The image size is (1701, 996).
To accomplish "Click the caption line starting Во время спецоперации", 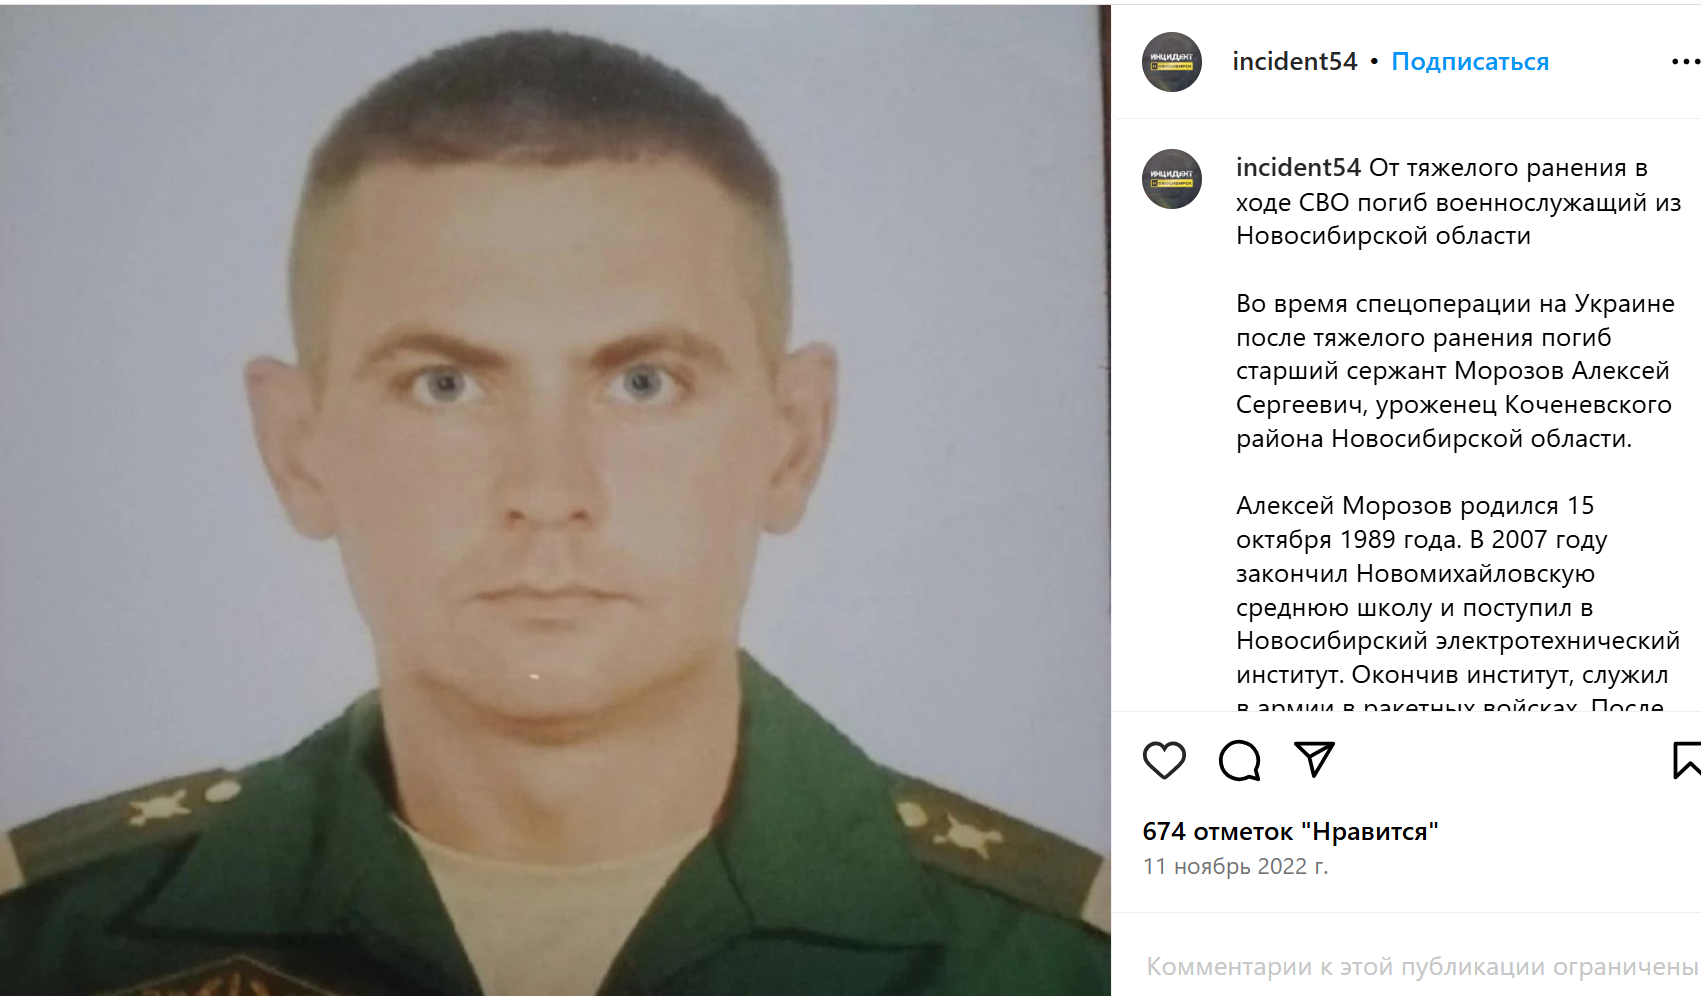I will point(1455,304).
